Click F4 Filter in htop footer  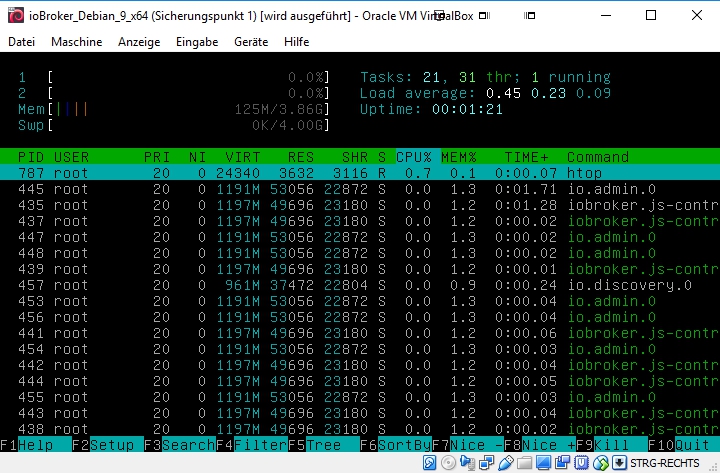252,445
